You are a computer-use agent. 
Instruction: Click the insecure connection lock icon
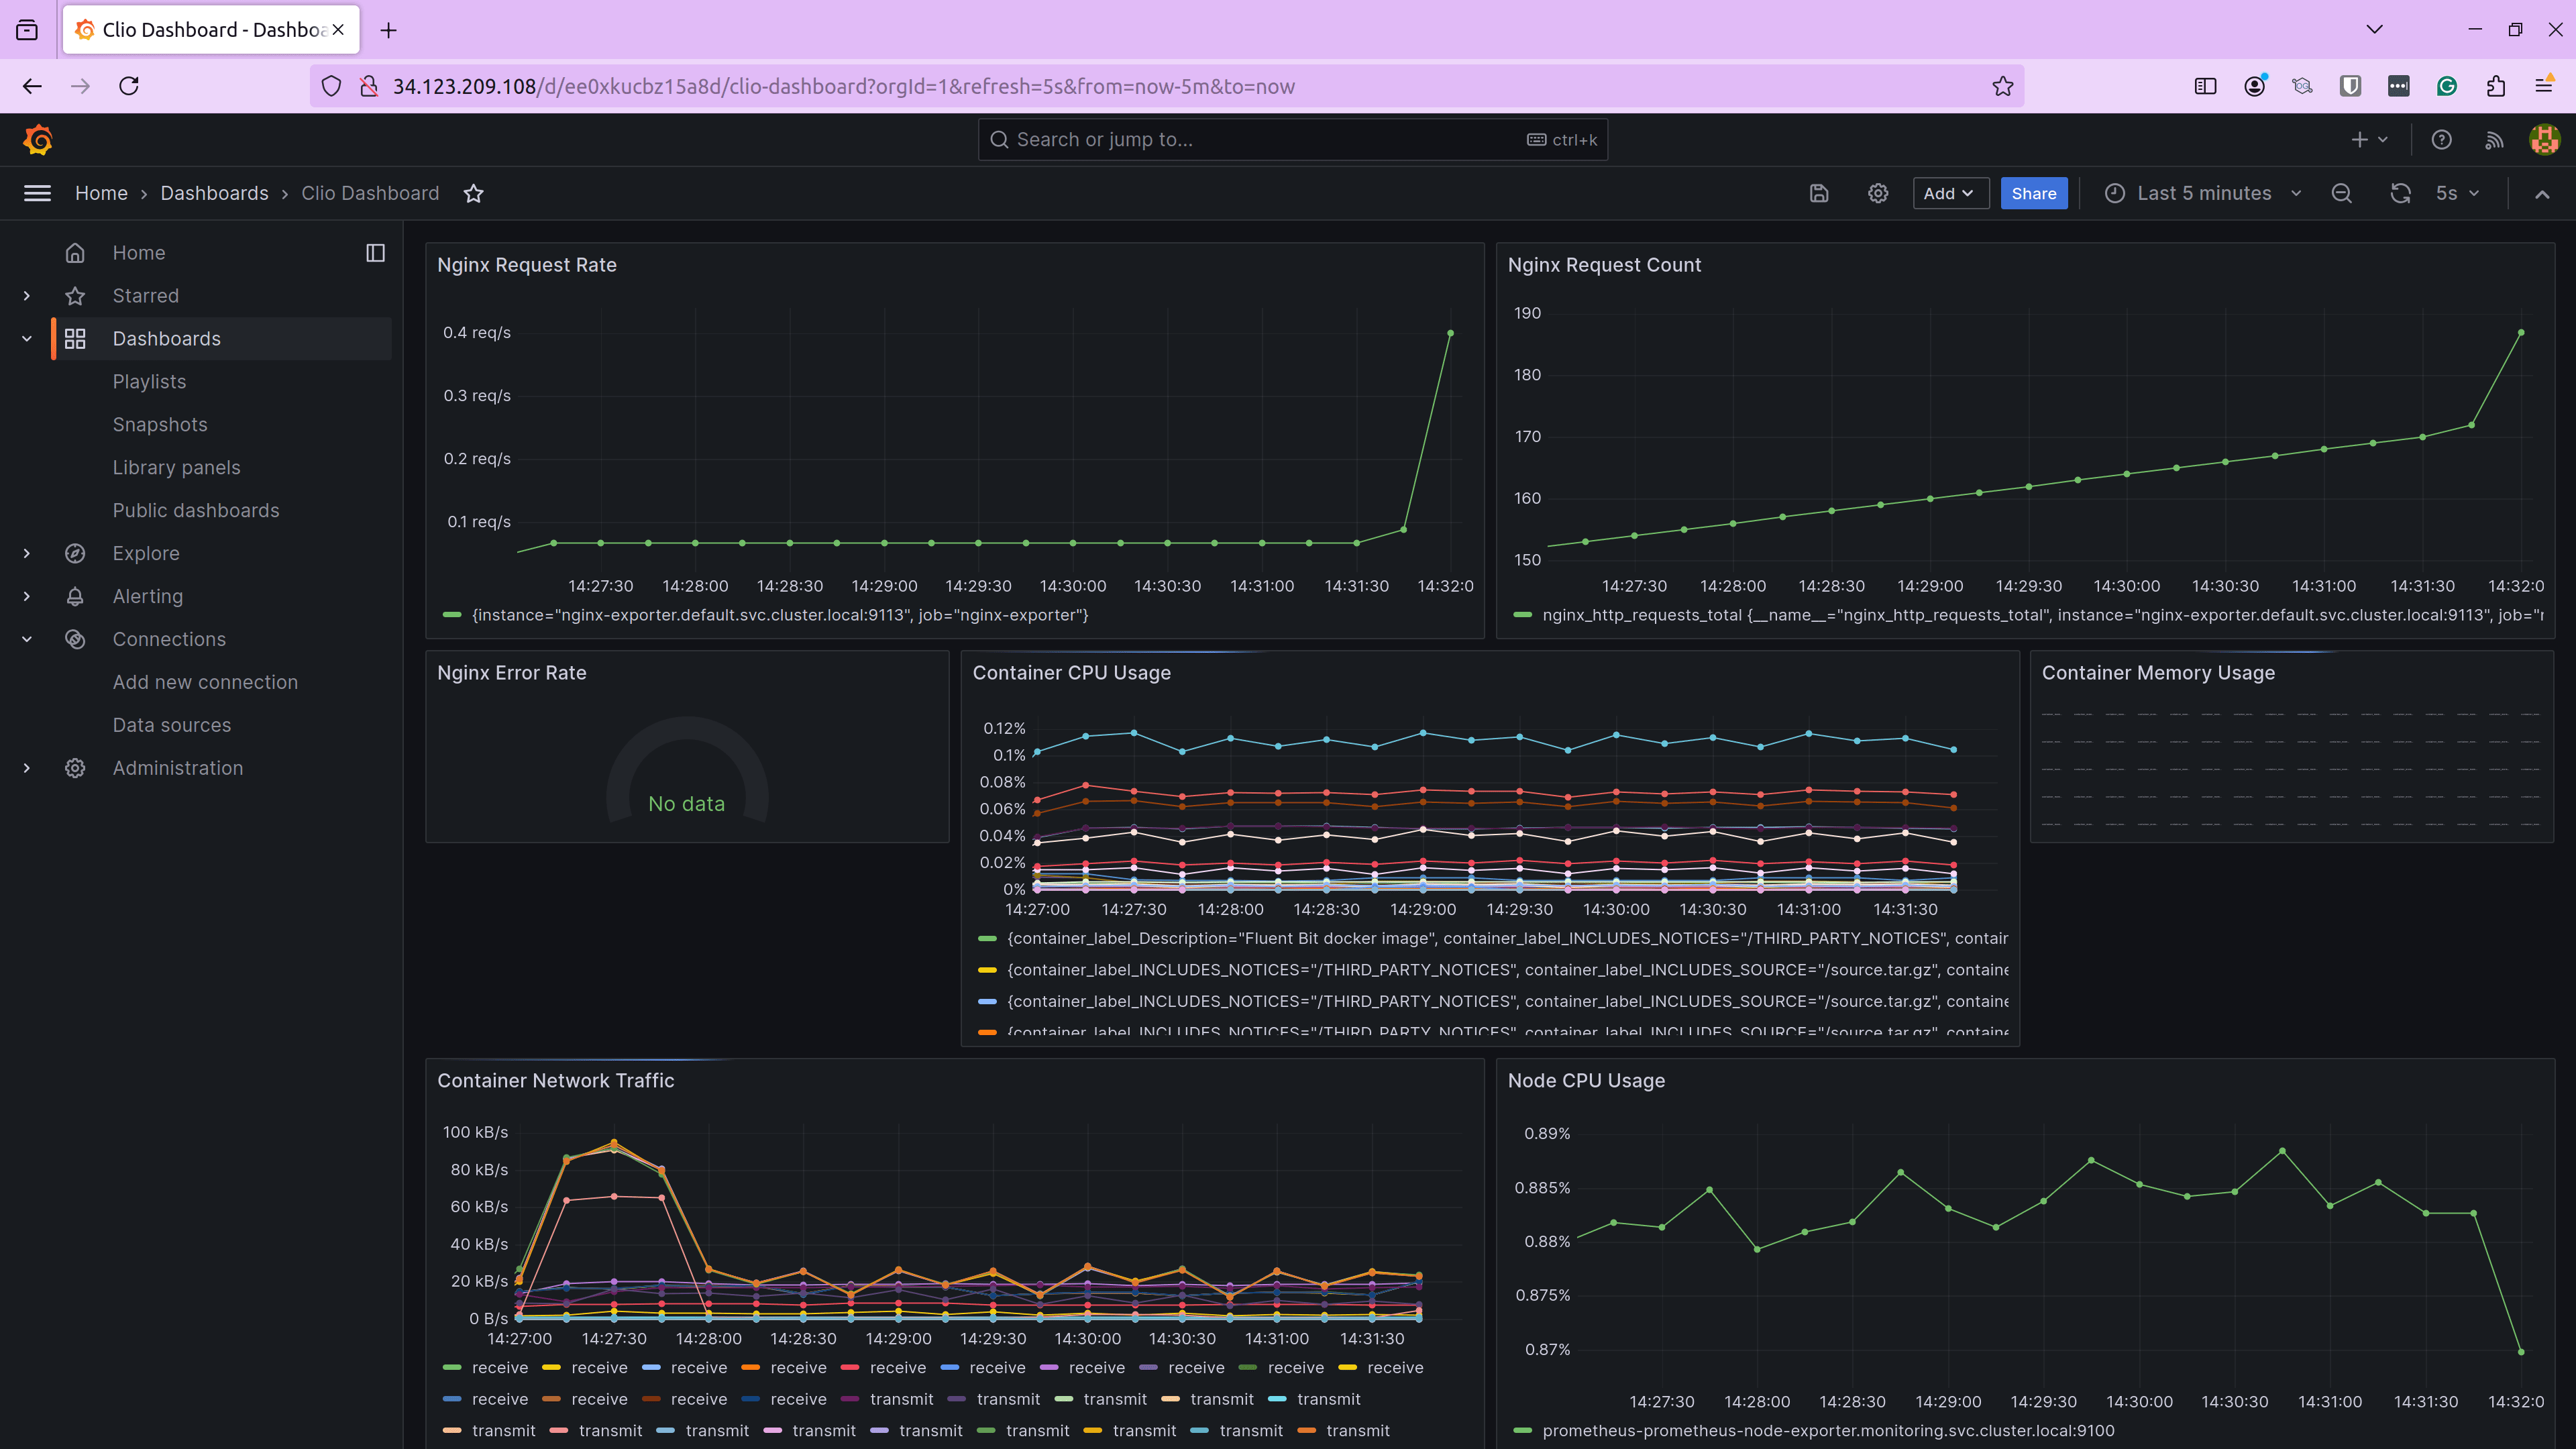click(369, 86)
